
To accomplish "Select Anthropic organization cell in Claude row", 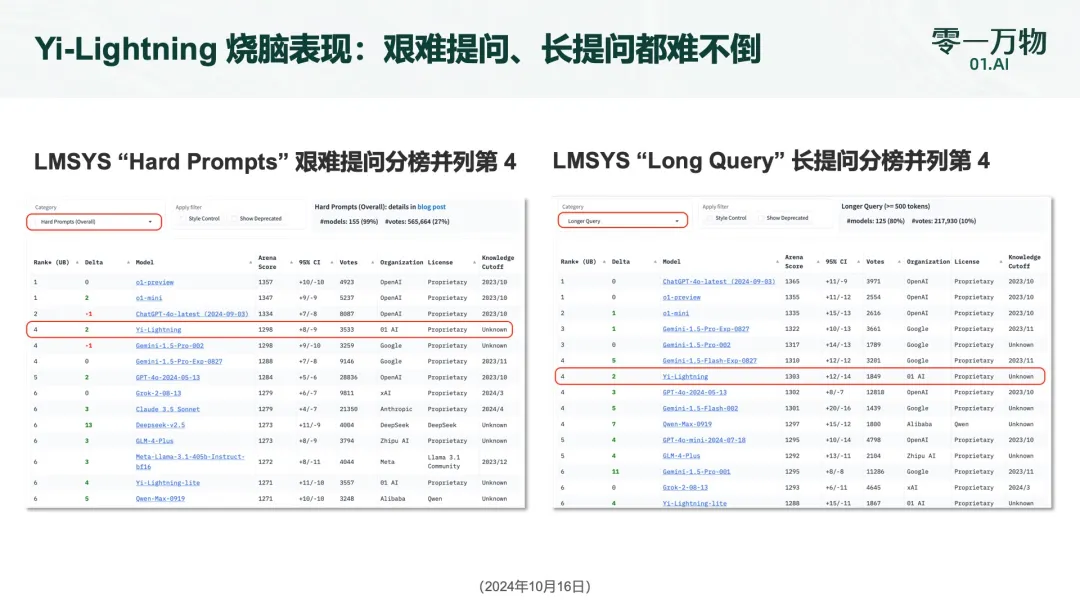I will (x=396, y=409).
